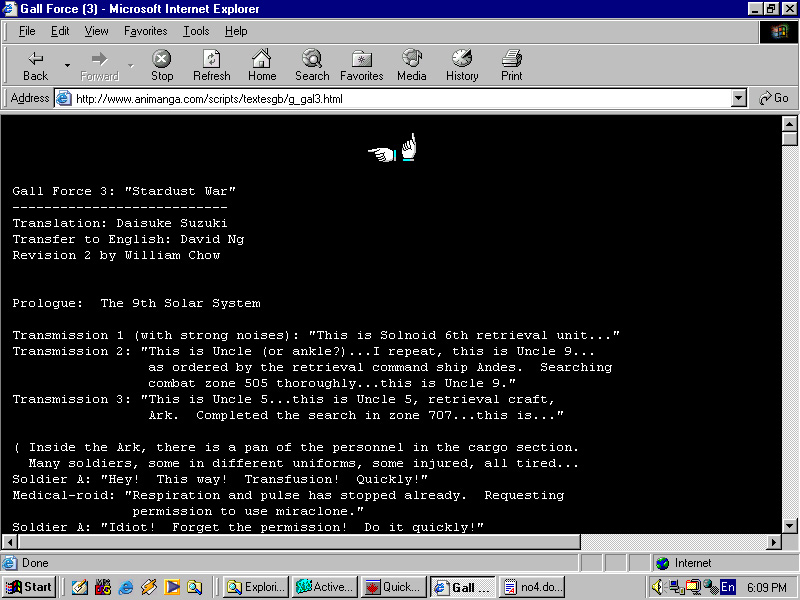The width and height of the screenshot is (800, 600).
Task: Go to the Home page
Action: click(x=262, y=65)
